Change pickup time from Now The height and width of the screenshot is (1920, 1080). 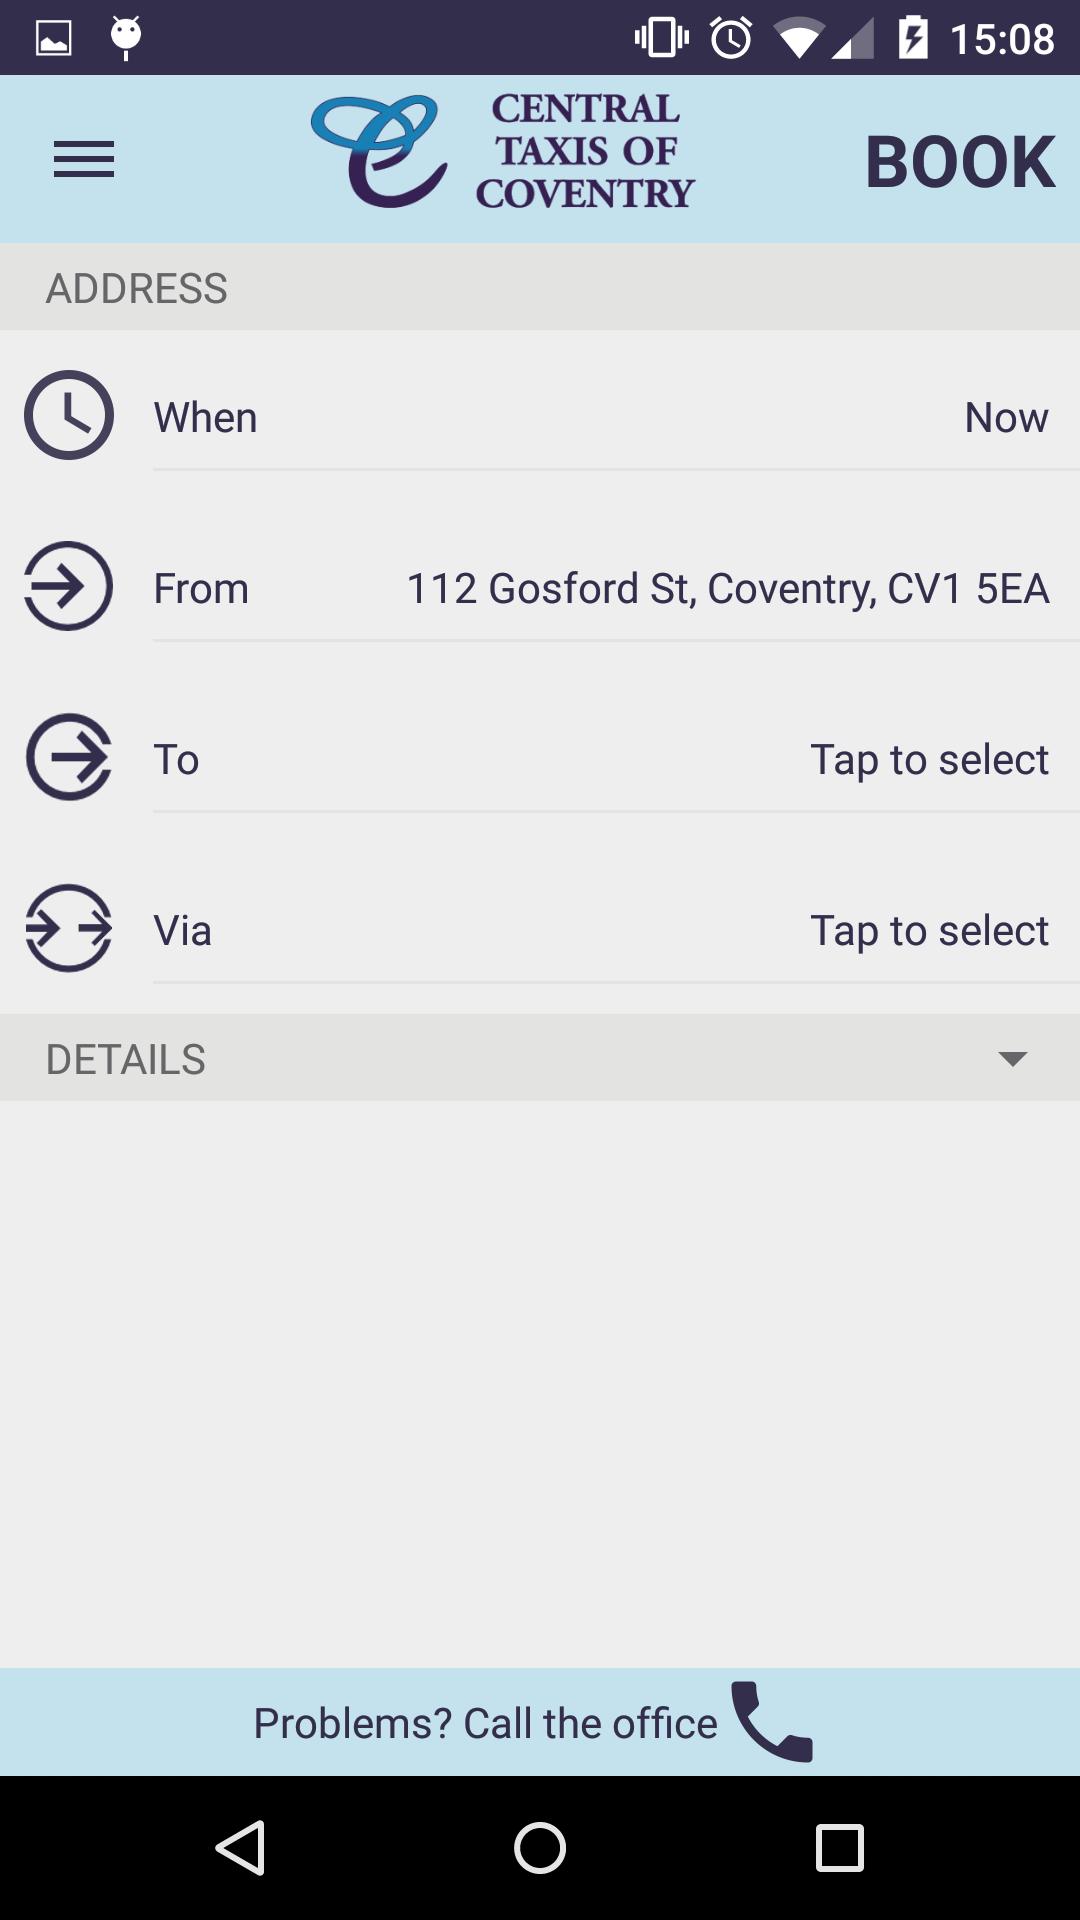point(1005,418)
